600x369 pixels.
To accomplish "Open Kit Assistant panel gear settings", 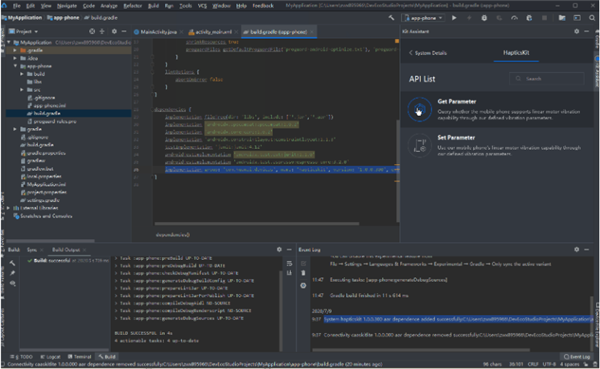I will 577,31.
